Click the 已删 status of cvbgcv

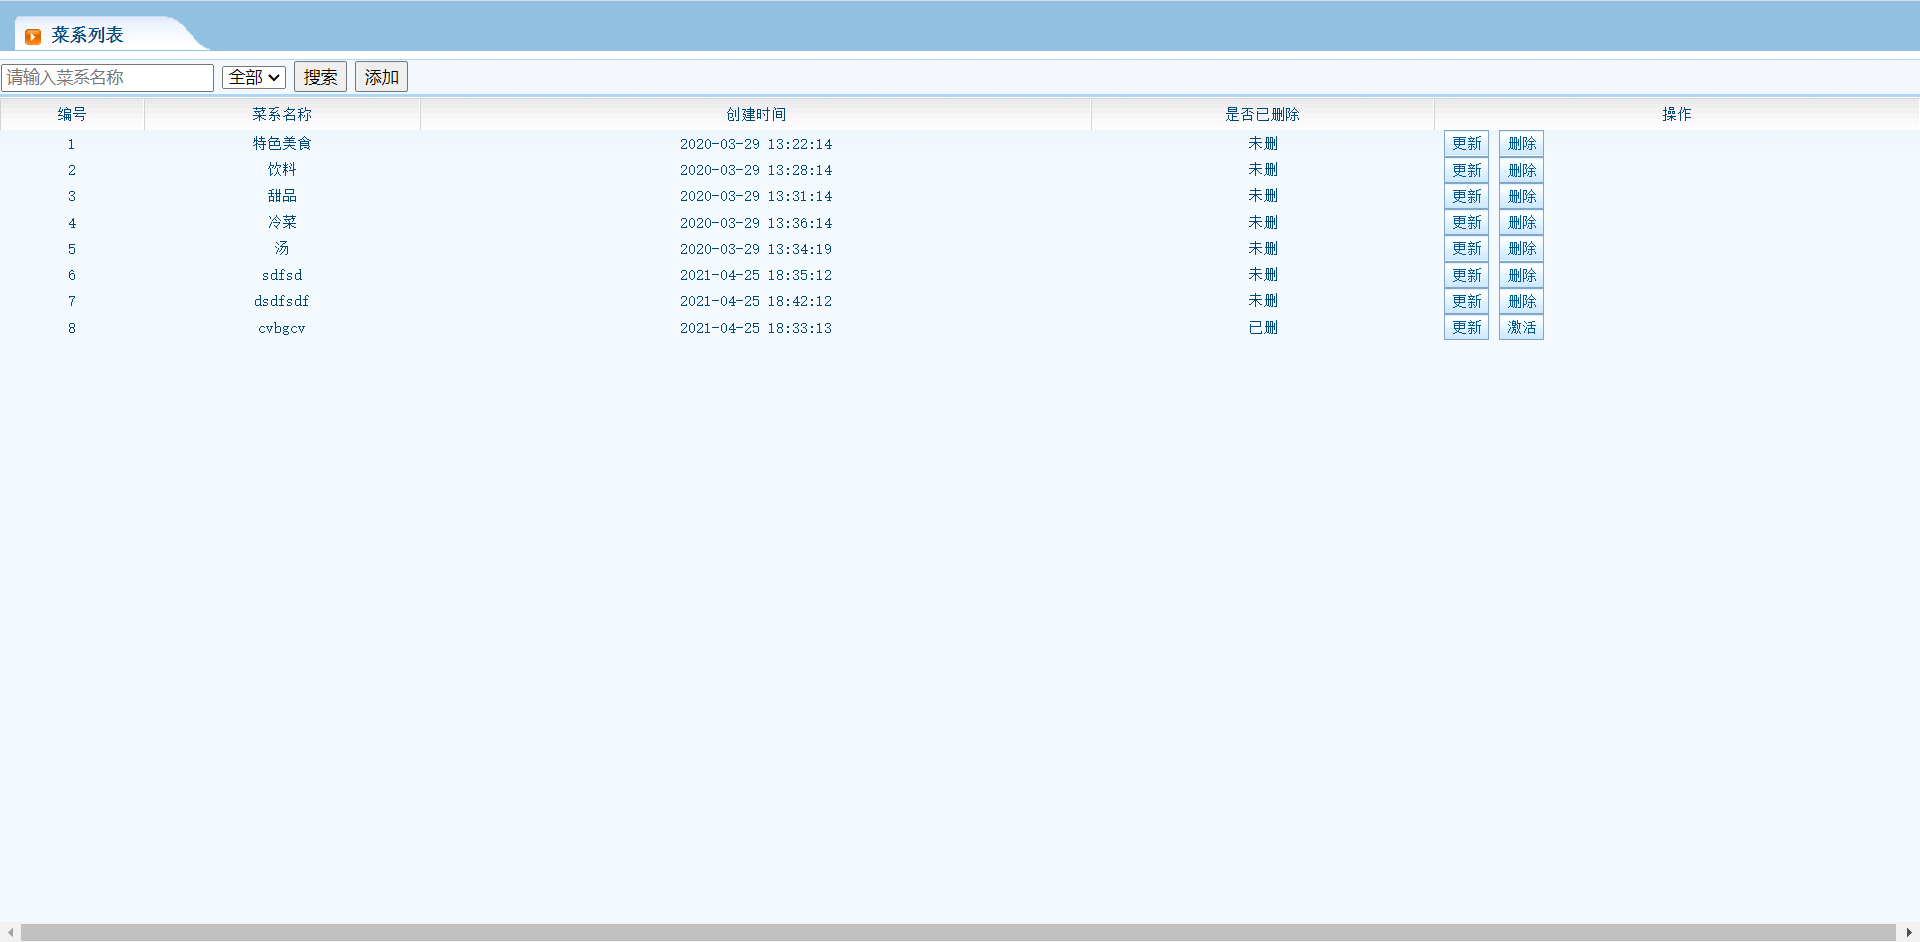(x=1262, y=327)
